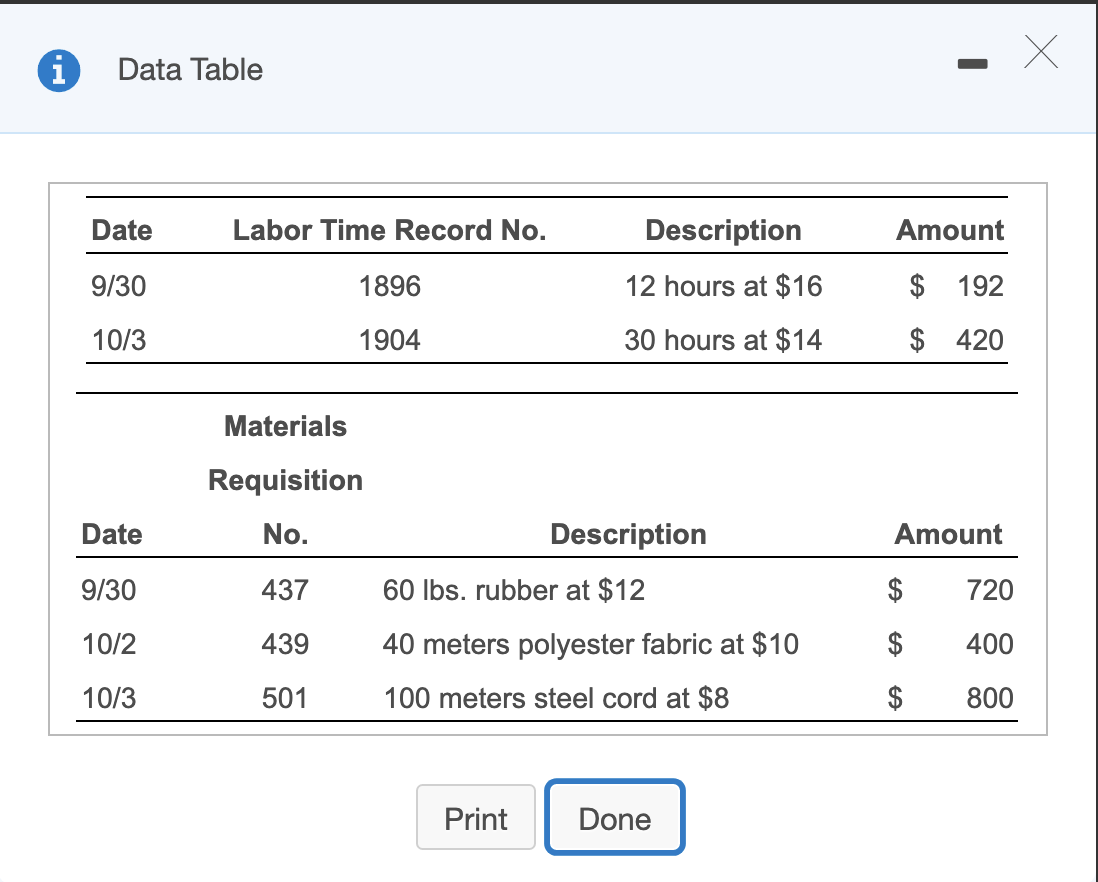This screenshot has height=882, width=1098.
Task: Click the blue info icon
Action: point(57,70)
